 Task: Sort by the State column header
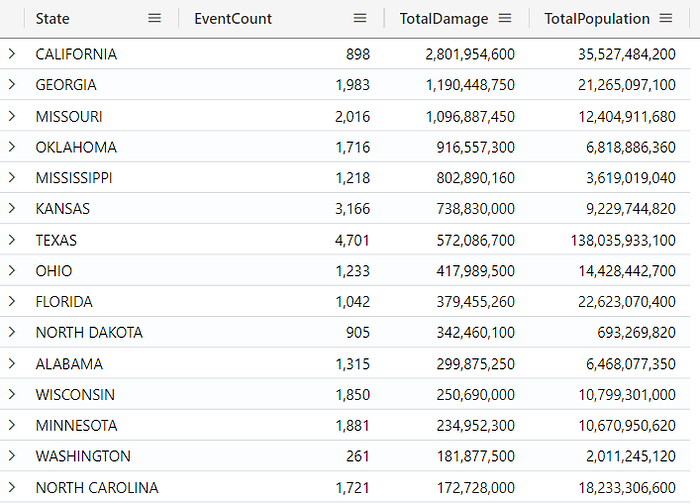pos(53,19)
